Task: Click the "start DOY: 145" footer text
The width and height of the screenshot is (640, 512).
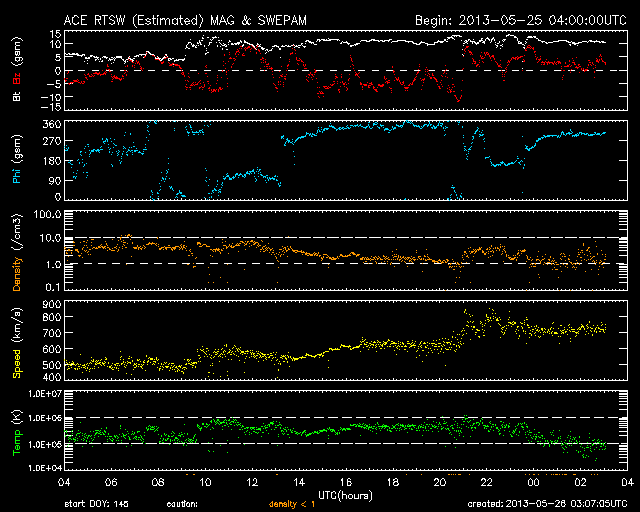Action: click(97, 504)
